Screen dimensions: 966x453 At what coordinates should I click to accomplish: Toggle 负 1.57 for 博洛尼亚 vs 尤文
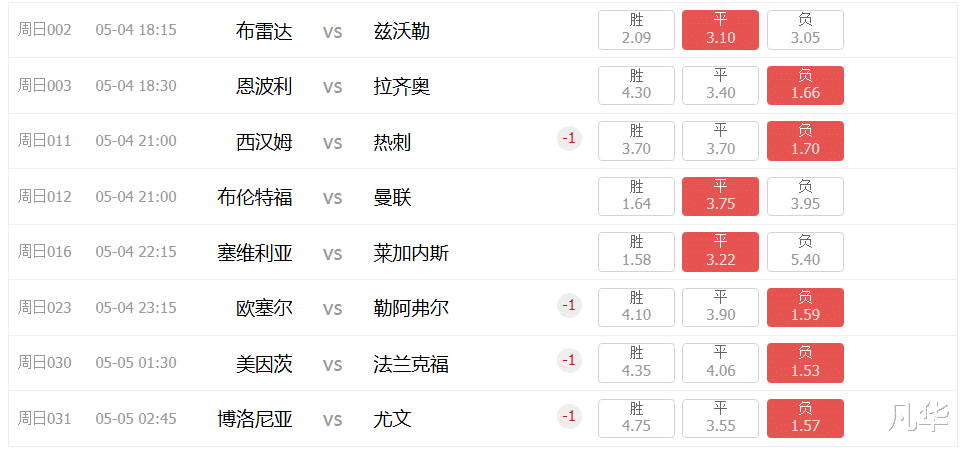[805, 418]
